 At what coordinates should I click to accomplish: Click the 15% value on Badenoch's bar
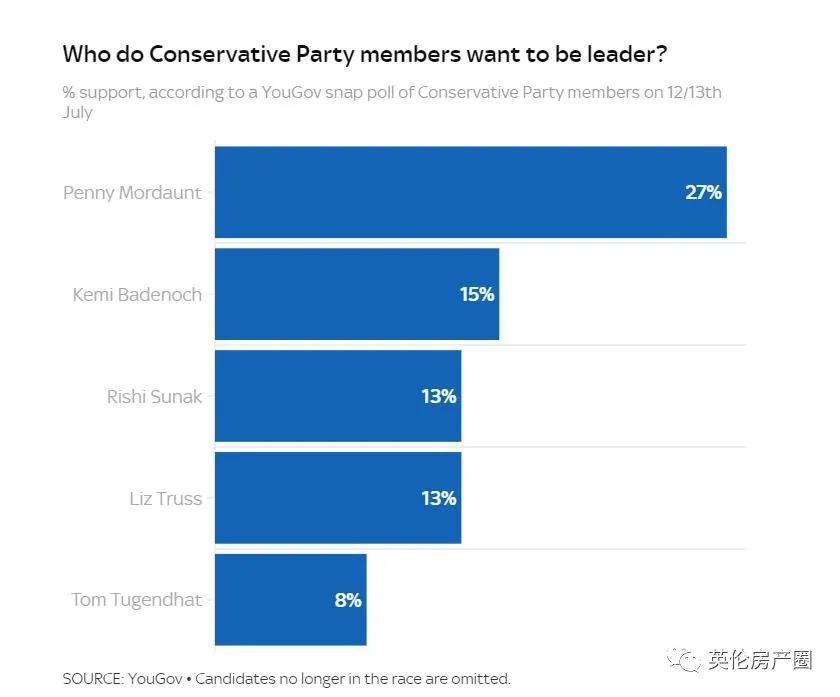point(477,294)
